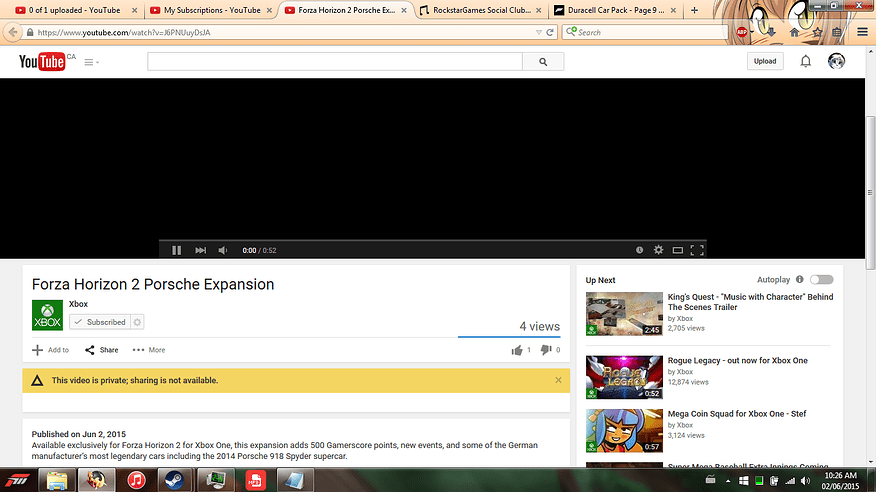Image resolution: width=876 pixels, height=492 pixels.
Task: Switch to theater mode
Action: 678,250
